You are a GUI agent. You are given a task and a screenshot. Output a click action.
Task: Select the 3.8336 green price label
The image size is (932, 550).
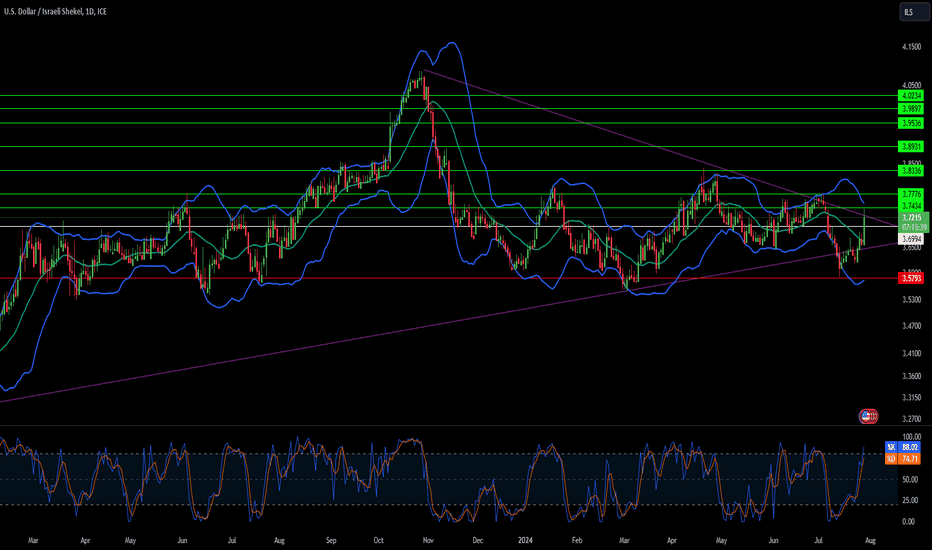click(x=911, y=171)
